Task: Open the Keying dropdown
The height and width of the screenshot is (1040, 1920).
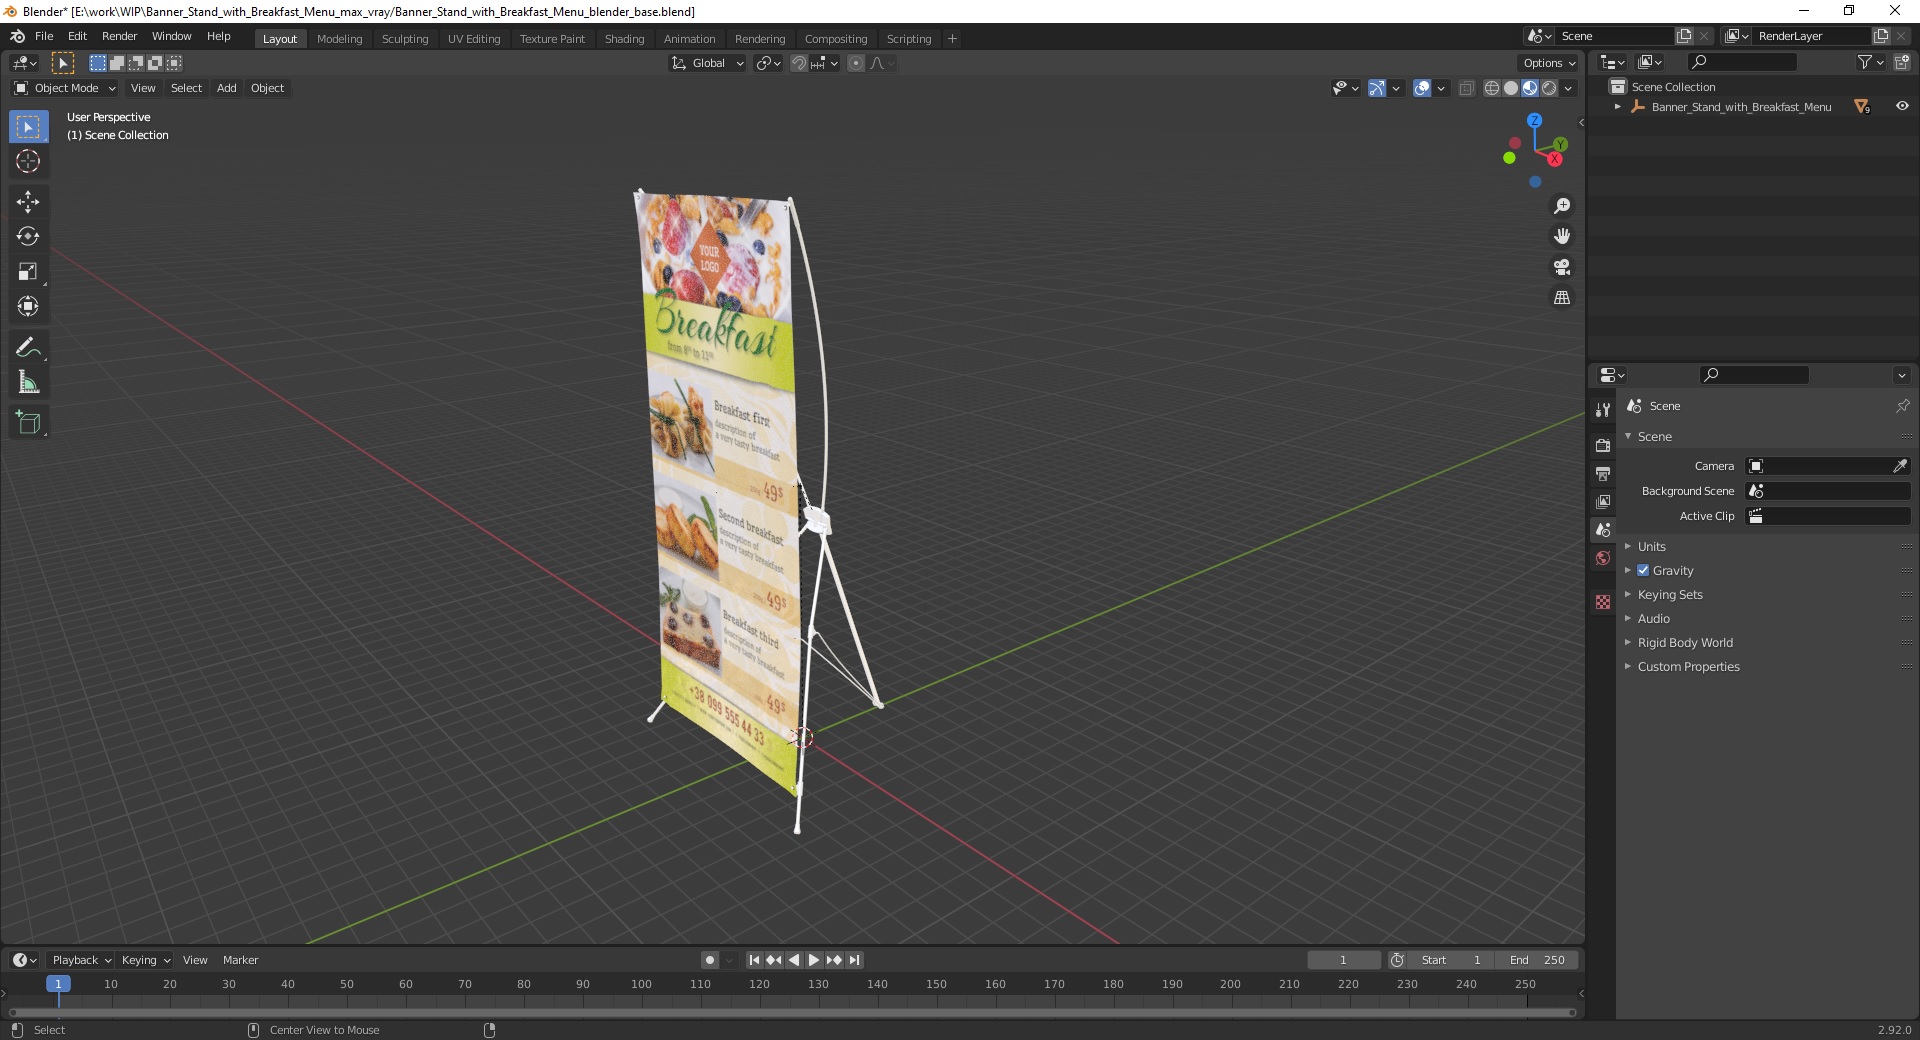Action: 145,960
